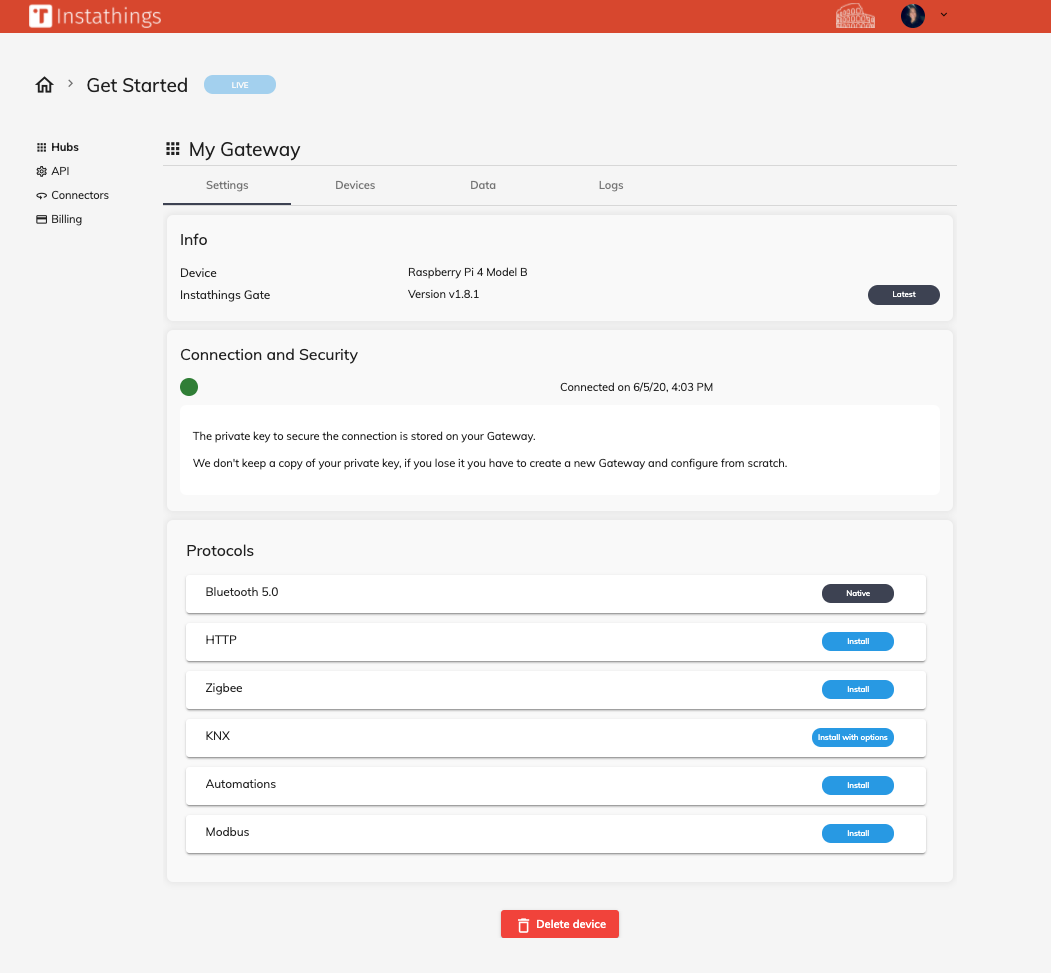Go to the home icon

click(x=44, y=85)
